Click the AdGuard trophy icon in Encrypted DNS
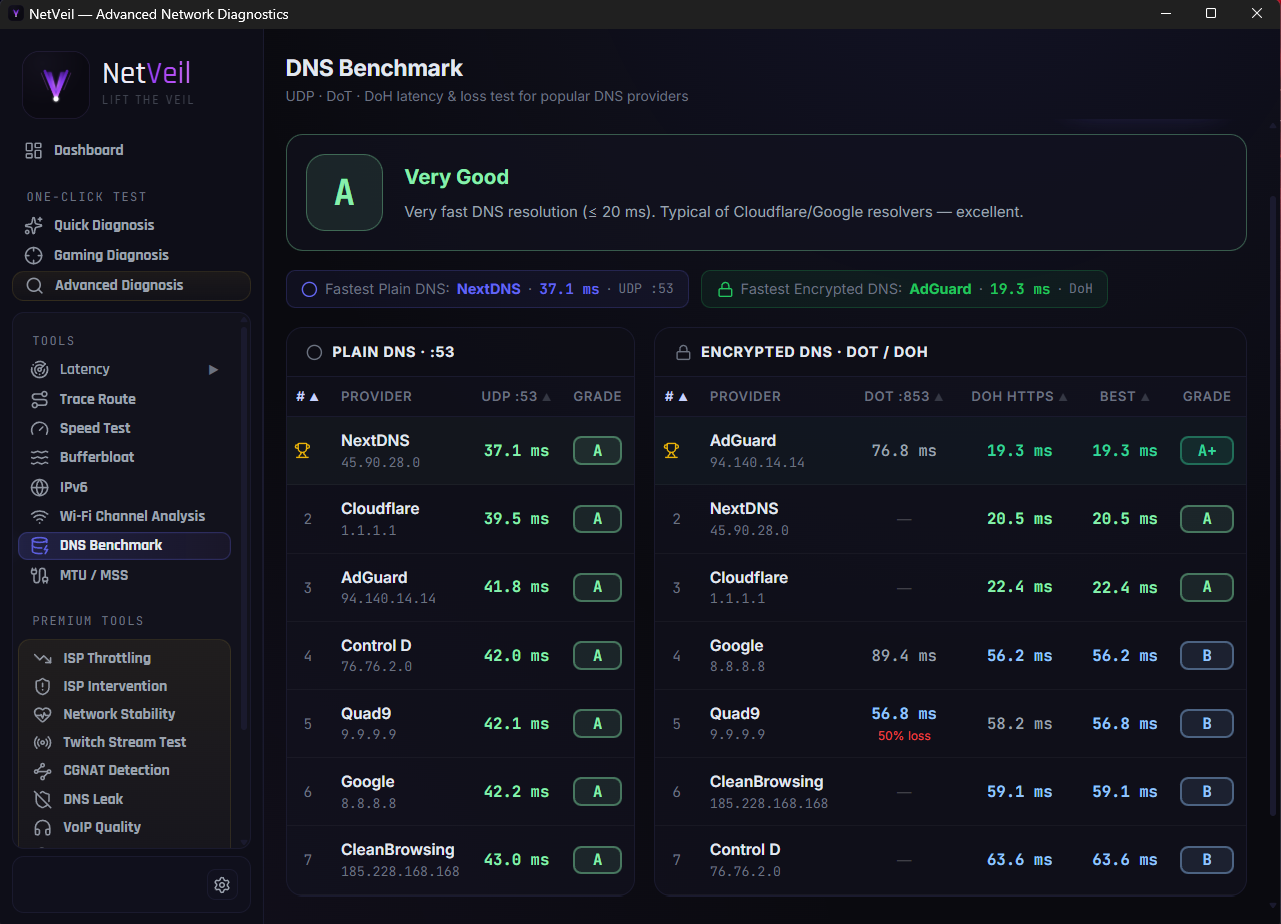 (x=671, y=451)
